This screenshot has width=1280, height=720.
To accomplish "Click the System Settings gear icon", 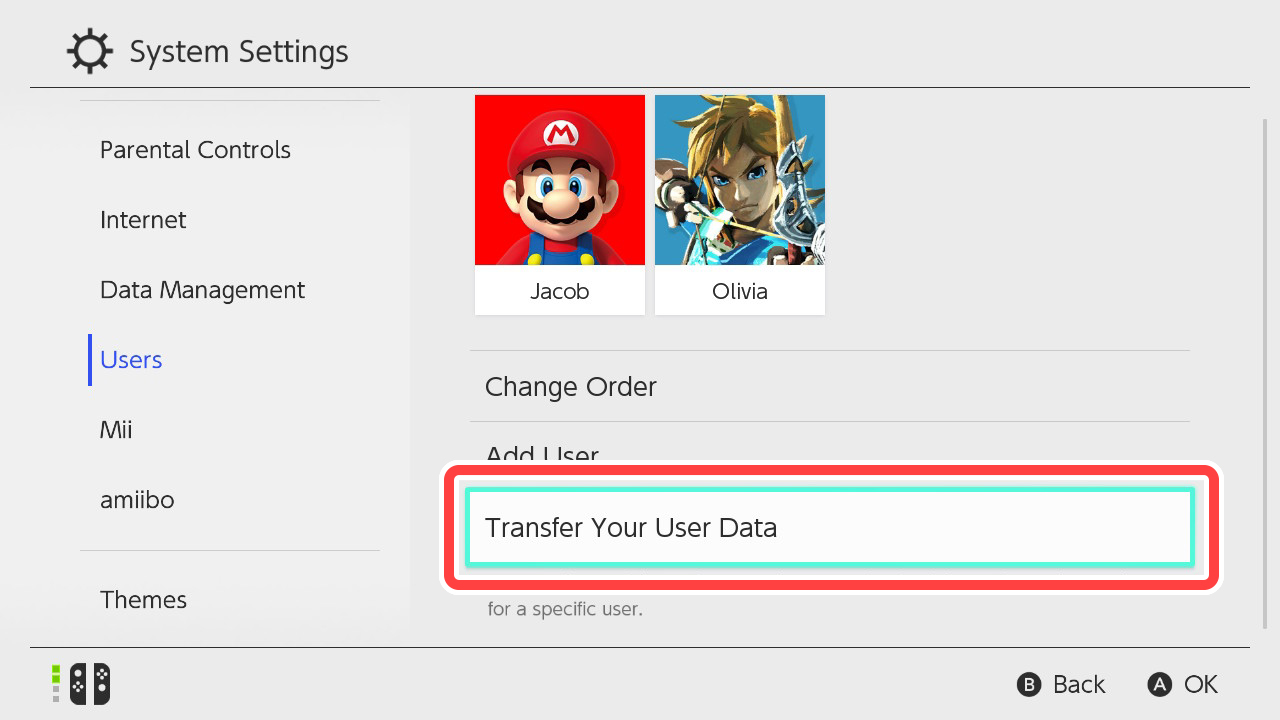I will pos(90,51).
